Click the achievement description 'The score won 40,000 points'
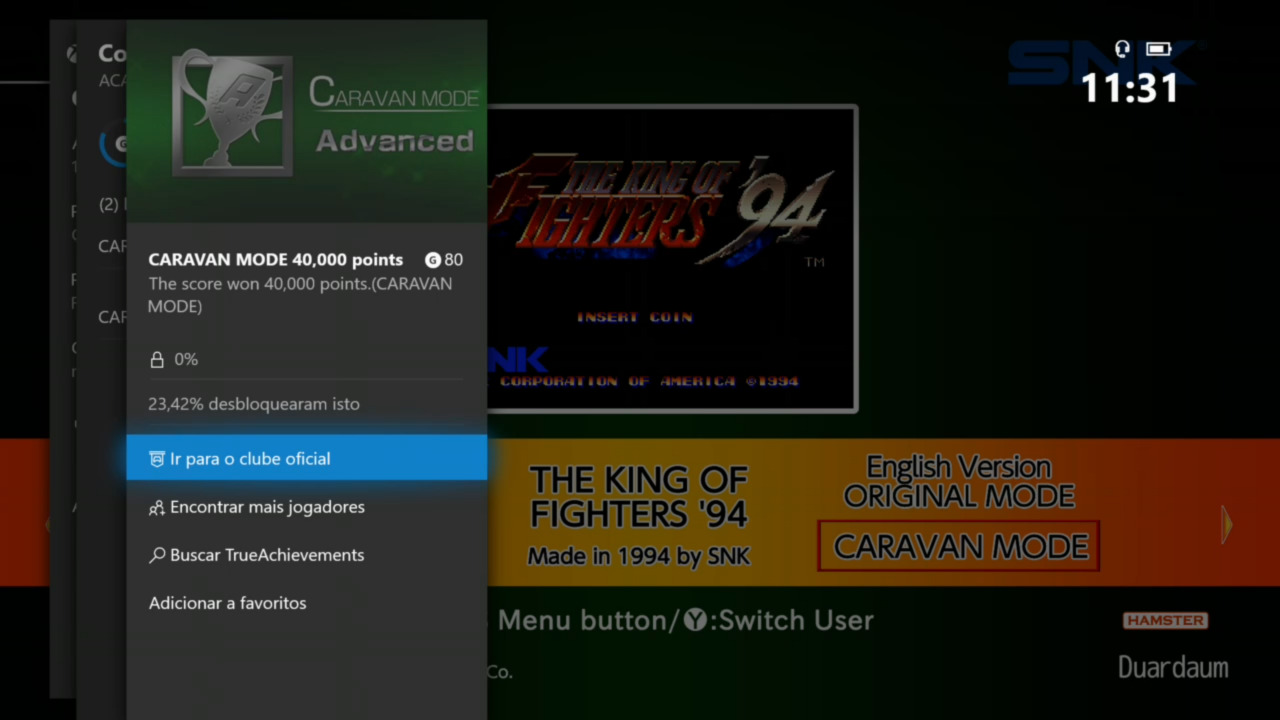The width and height of the screenshot is (1280, 720). [300, 295]
